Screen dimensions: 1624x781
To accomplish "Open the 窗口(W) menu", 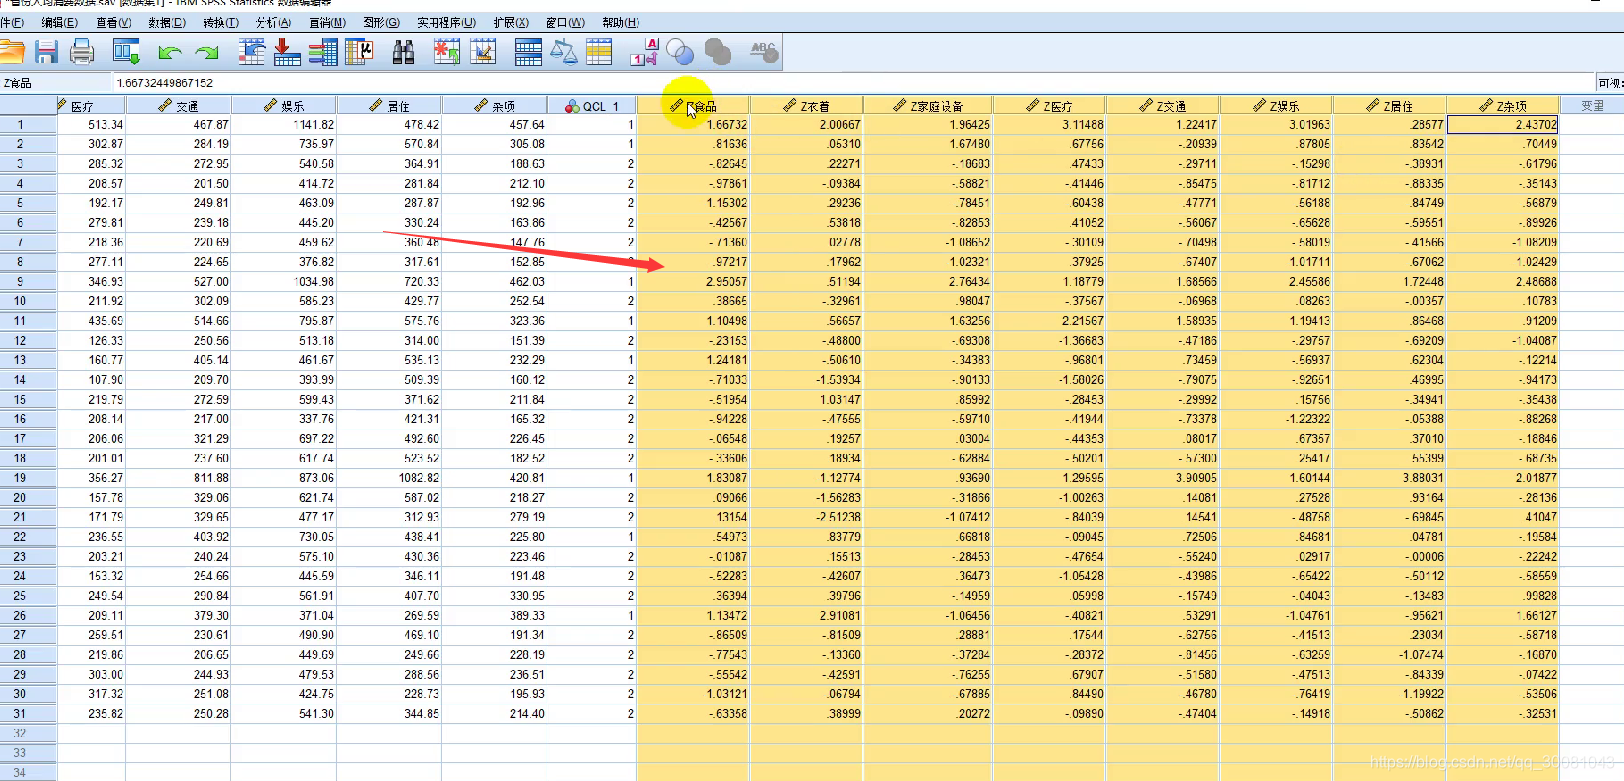I will tap(565, 22).
